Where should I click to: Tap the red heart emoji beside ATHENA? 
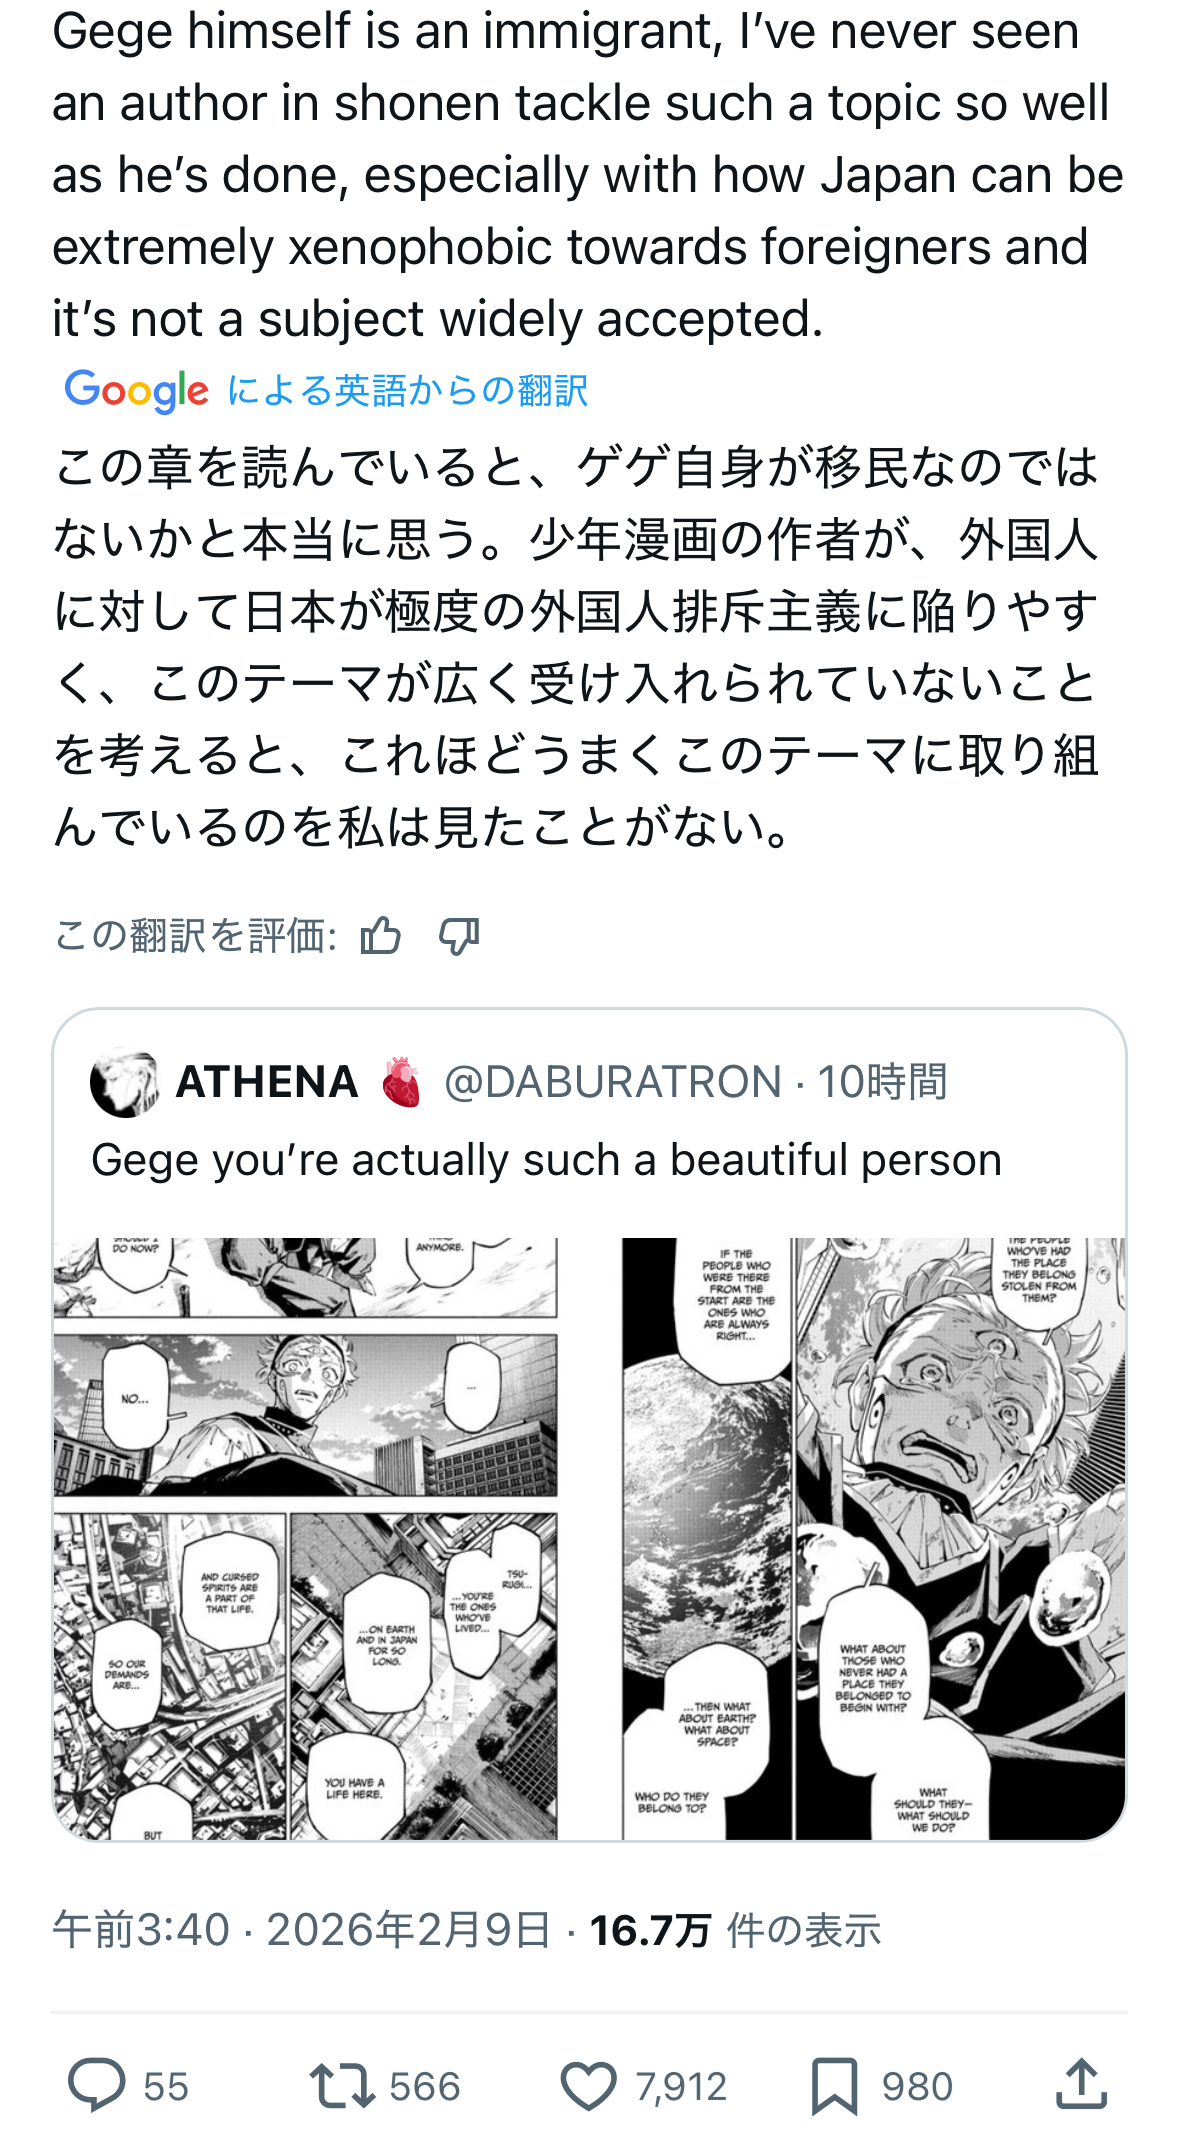[x=401, y=1082]
